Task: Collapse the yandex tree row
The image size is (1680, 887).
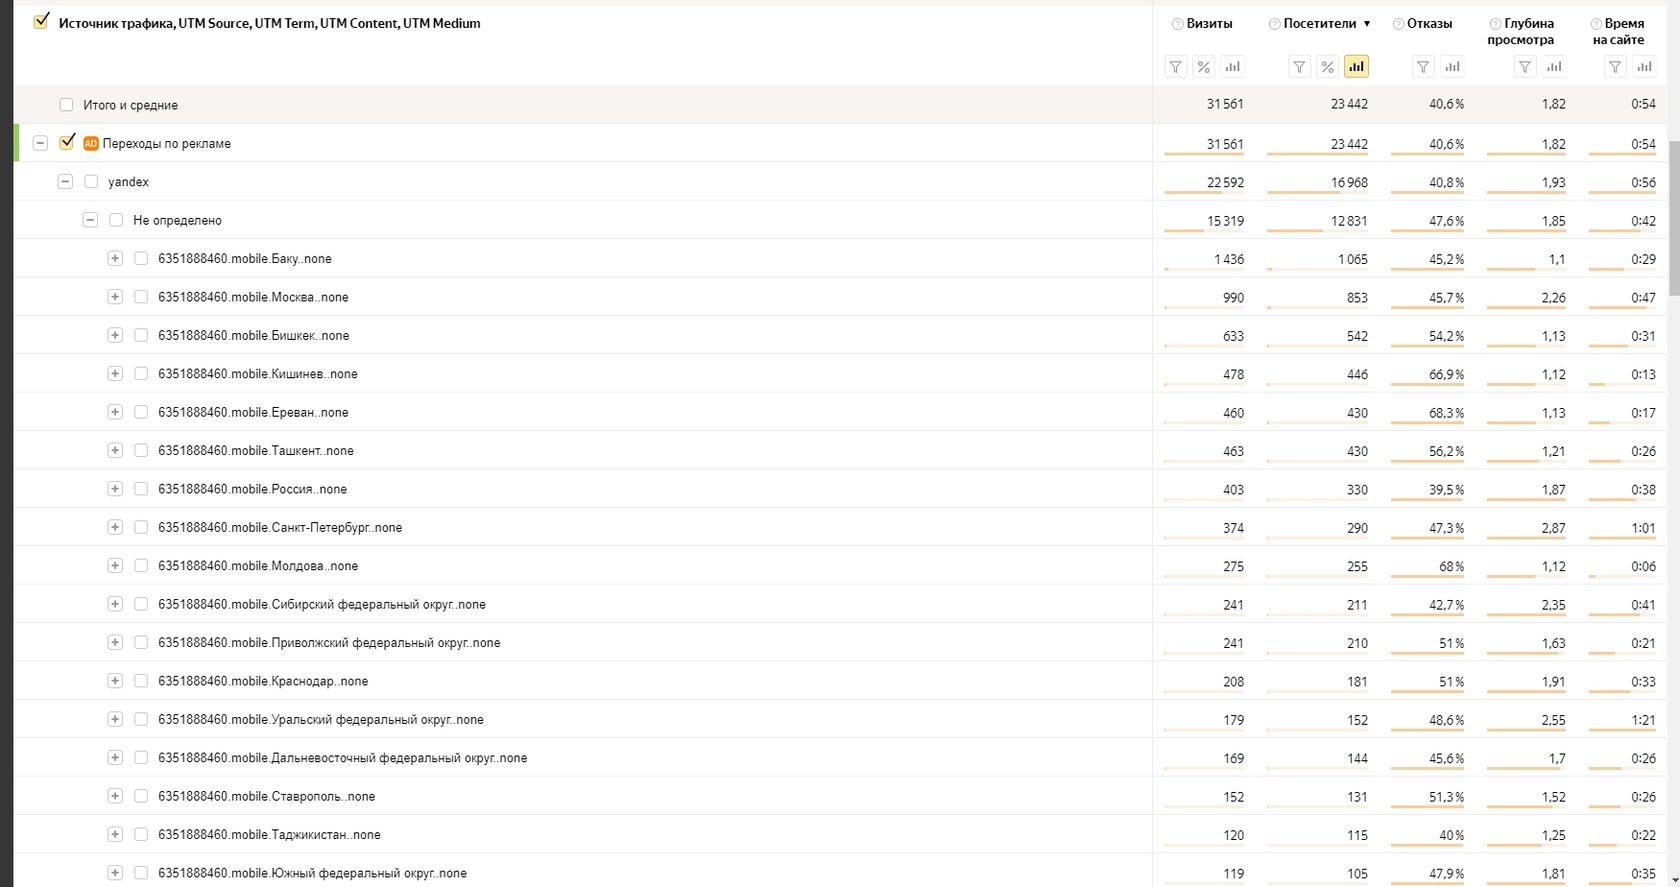Action: (65, 182)
